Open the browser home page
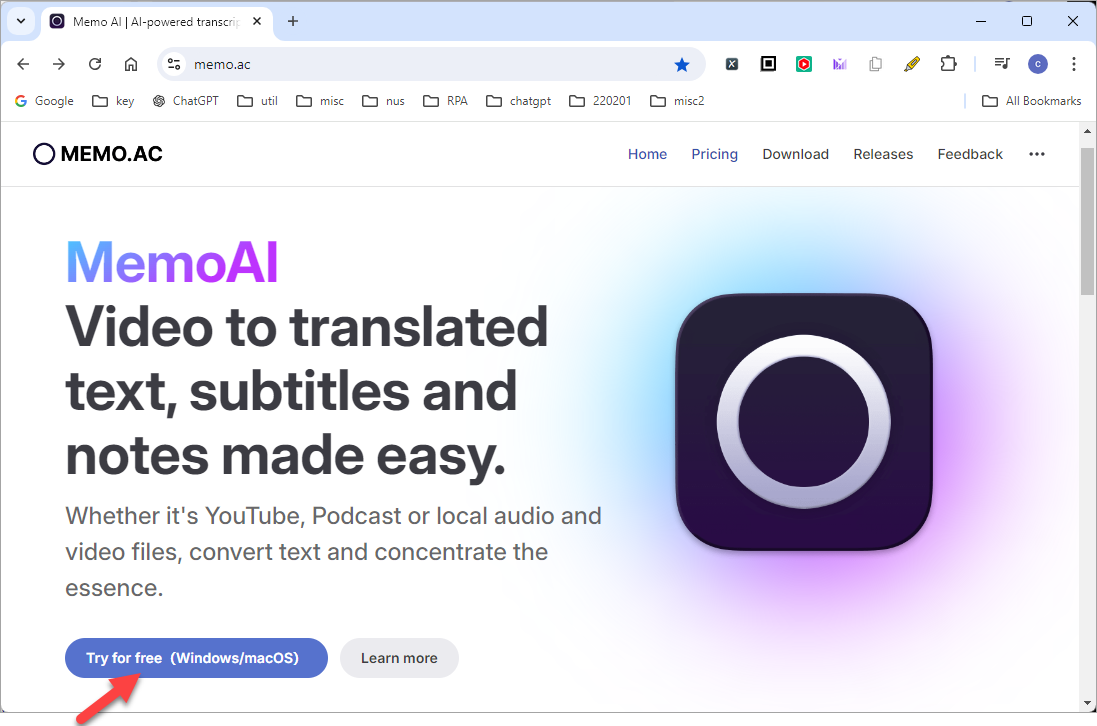The height and width of the screenshot is (726, 1097). [131, 64]
